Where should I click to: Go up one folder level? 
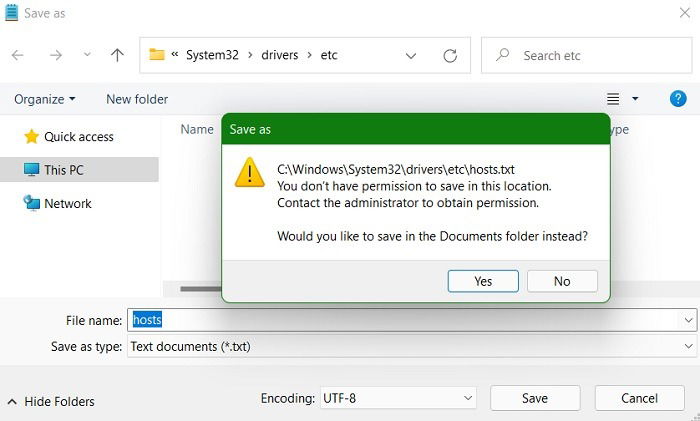pyautogui.click(x=117, y=56)
